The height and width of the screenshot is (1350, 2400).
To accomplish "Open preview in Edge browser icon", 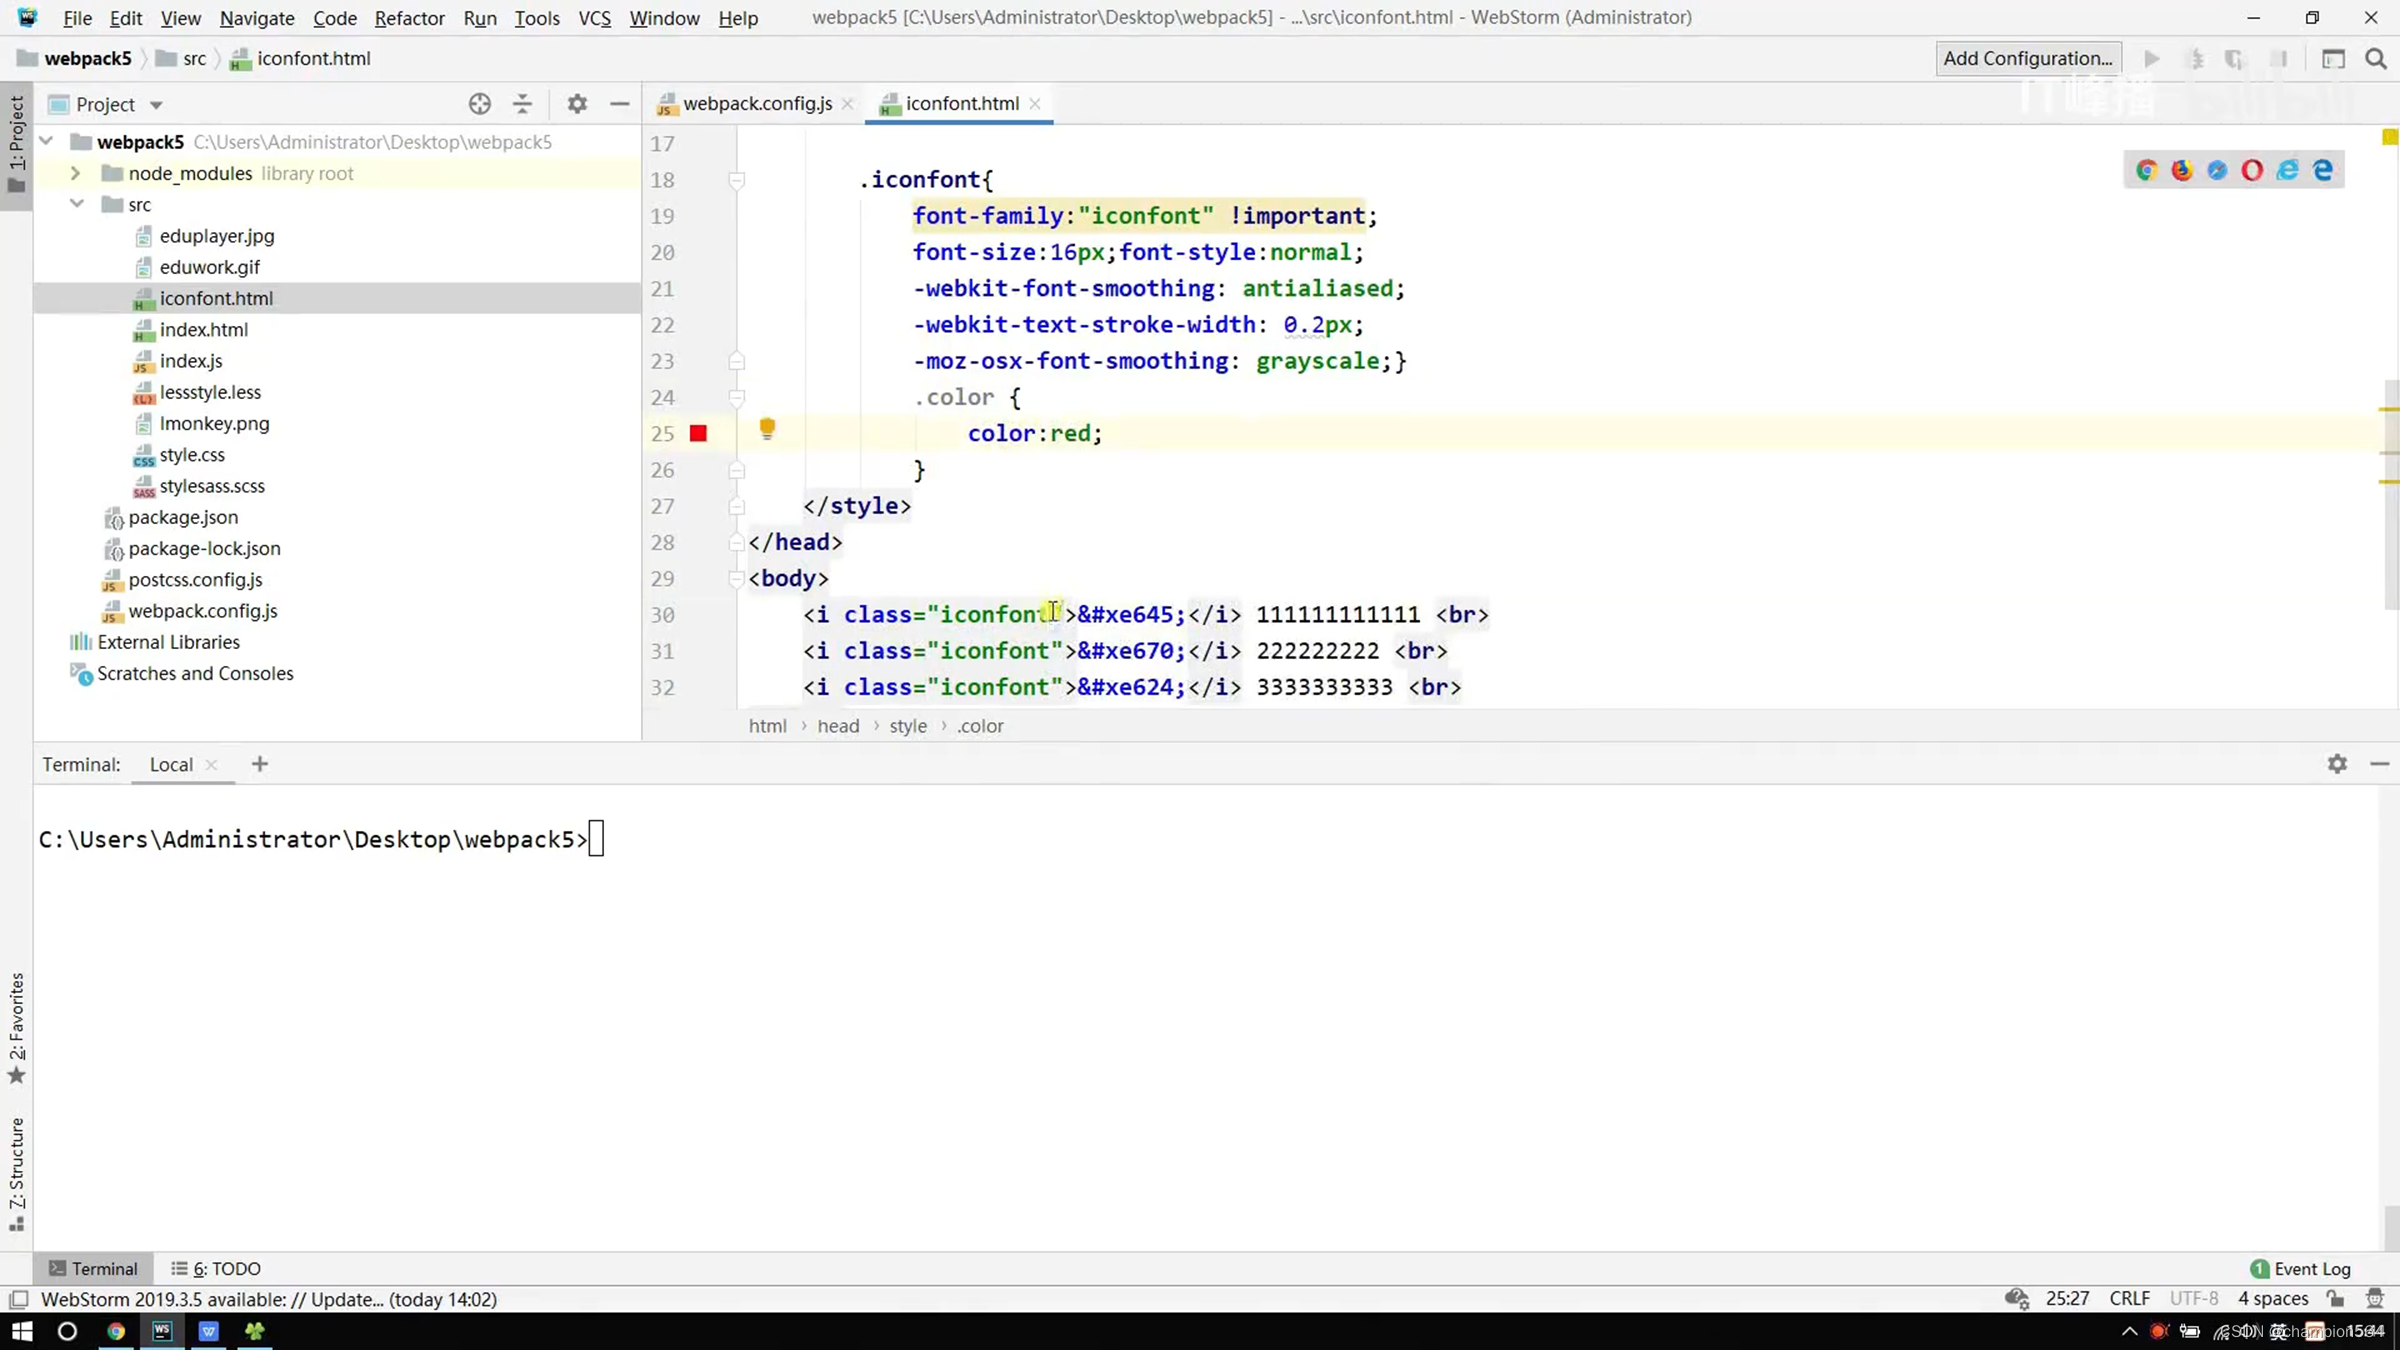I will tap(2323, 170).
